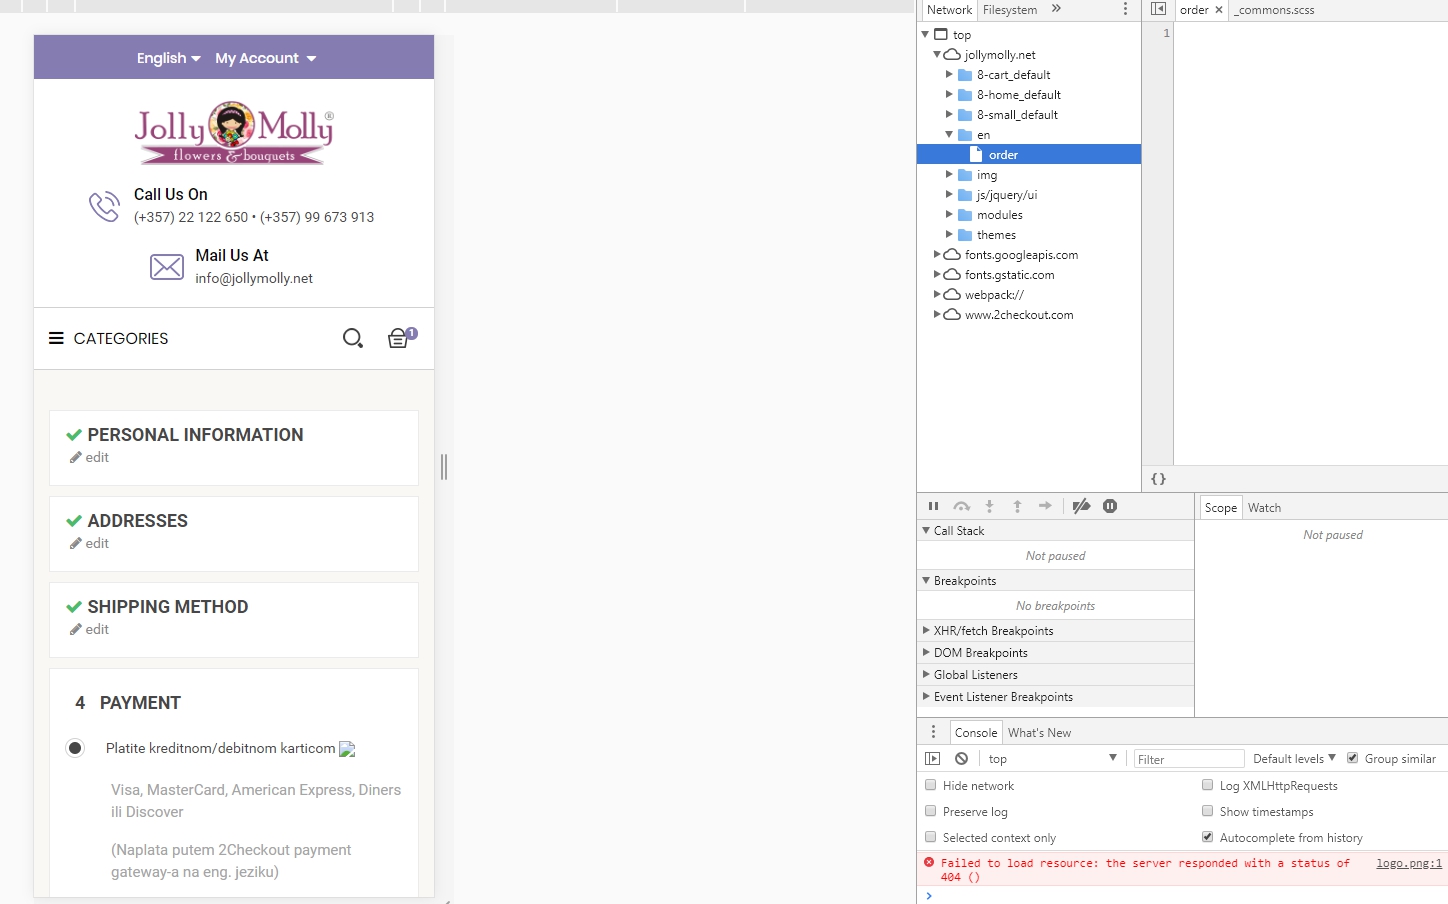Open the top context selector dropdown
This screenshot has width=1448, height=904.
click(1052, 759)
